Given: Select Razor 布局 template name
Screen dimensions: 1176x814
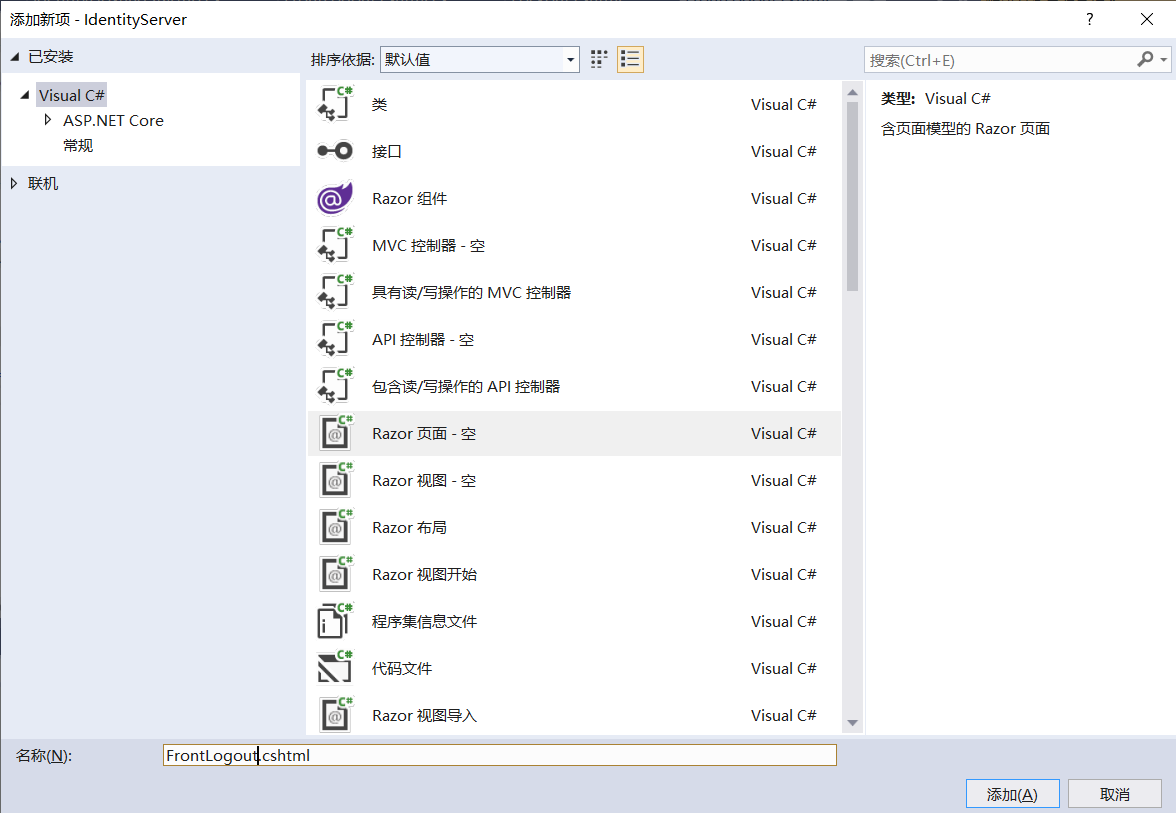Looking at the screenshot, I should pyautogui.click(x=410, y=527).
